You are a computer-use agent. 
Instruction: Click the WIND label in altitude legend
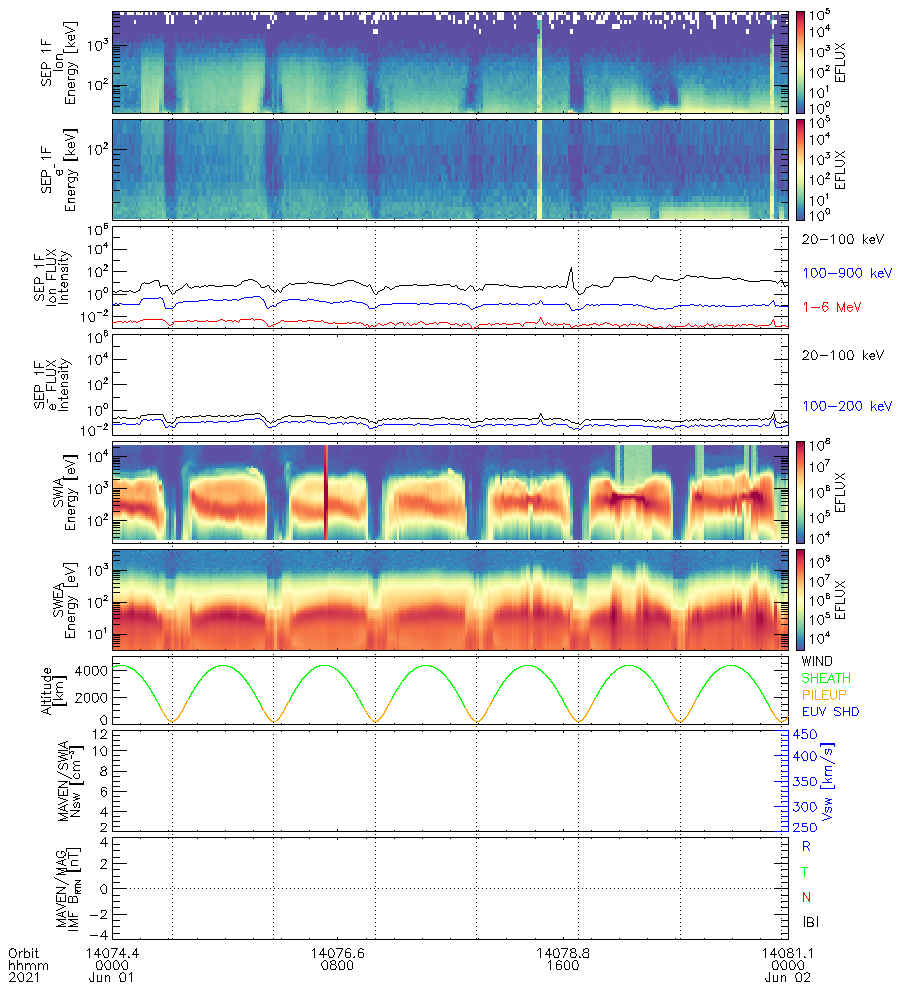click(x=817, y=662)
